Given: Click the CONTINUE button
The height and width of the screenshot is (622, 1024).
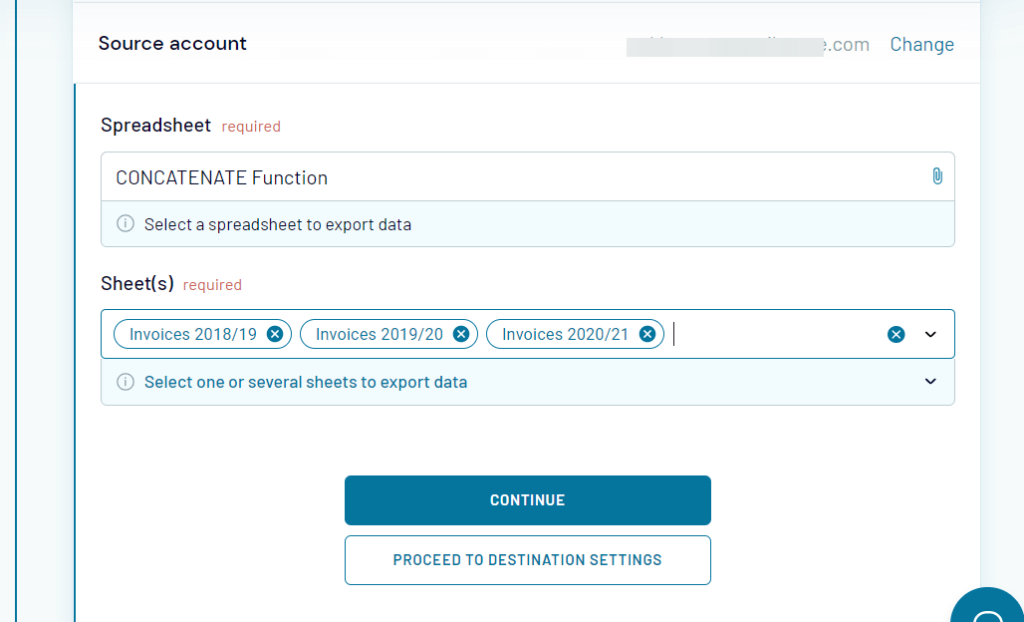Looking at the screenshot, I should pos(528,500).
